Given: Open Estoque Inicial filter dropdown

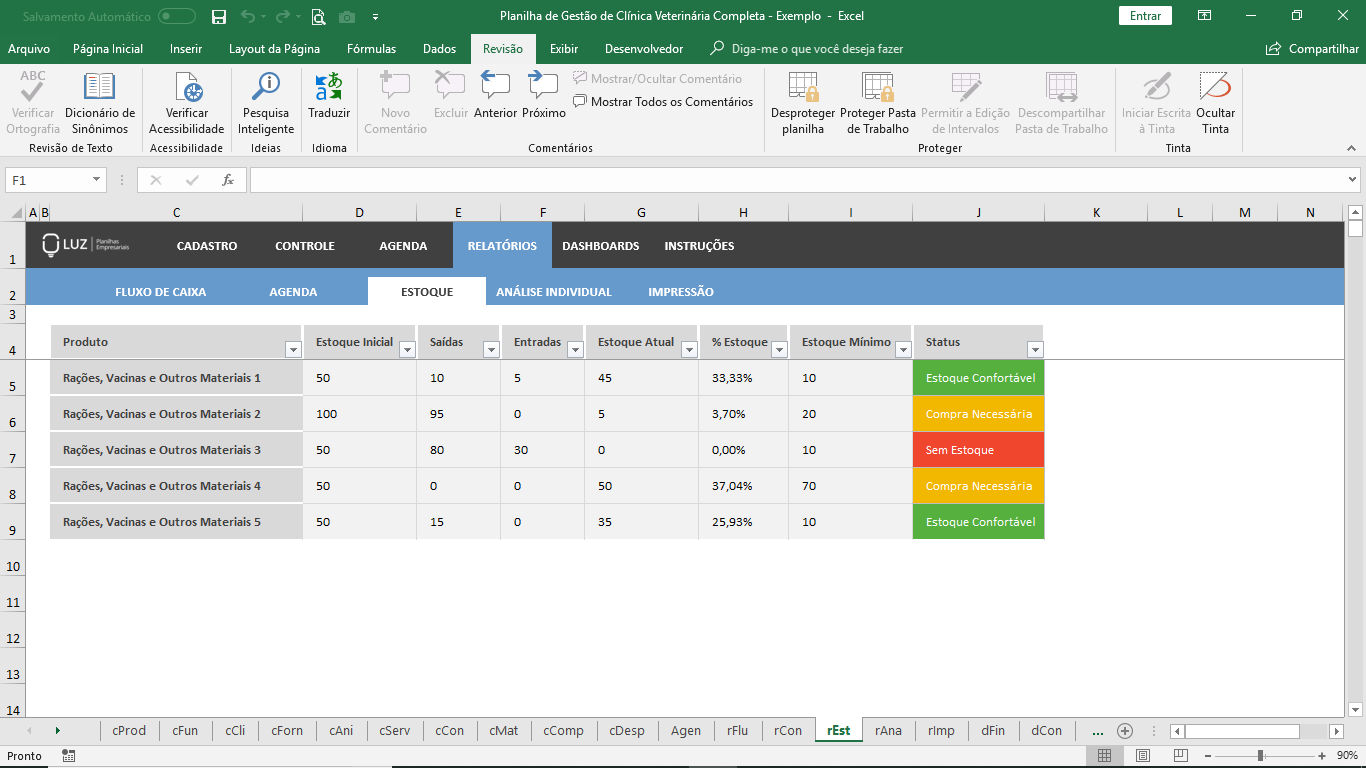Looking at the screenshot, I should pos(407,349).
